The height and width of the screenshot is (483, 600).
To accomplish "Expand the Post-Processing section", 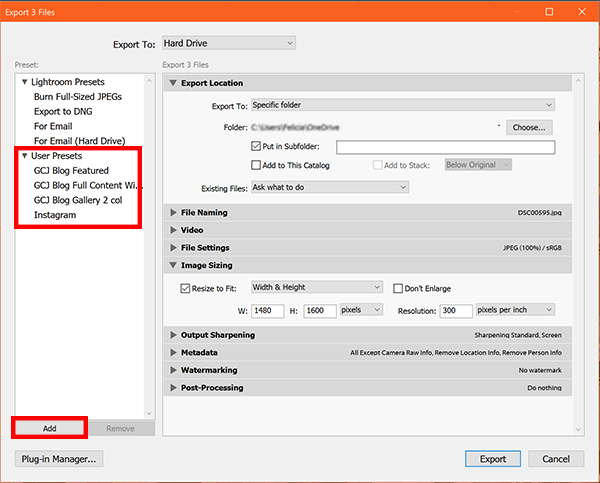I will click(x=173, y=388).
